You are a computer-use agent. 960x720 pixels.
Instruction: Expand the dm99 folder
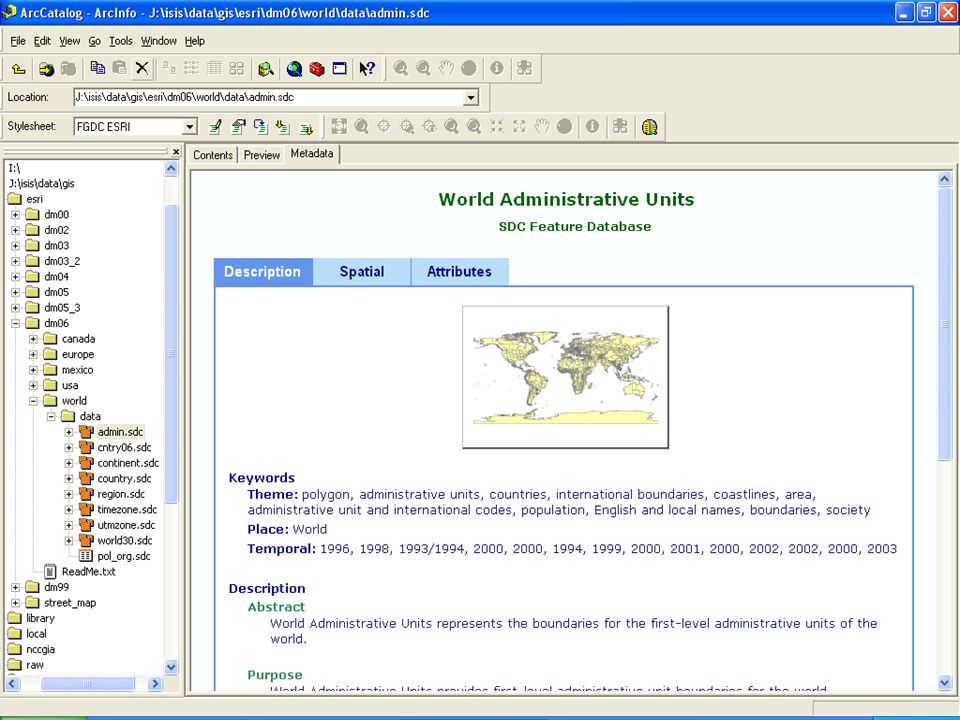(x=15, y=587)
